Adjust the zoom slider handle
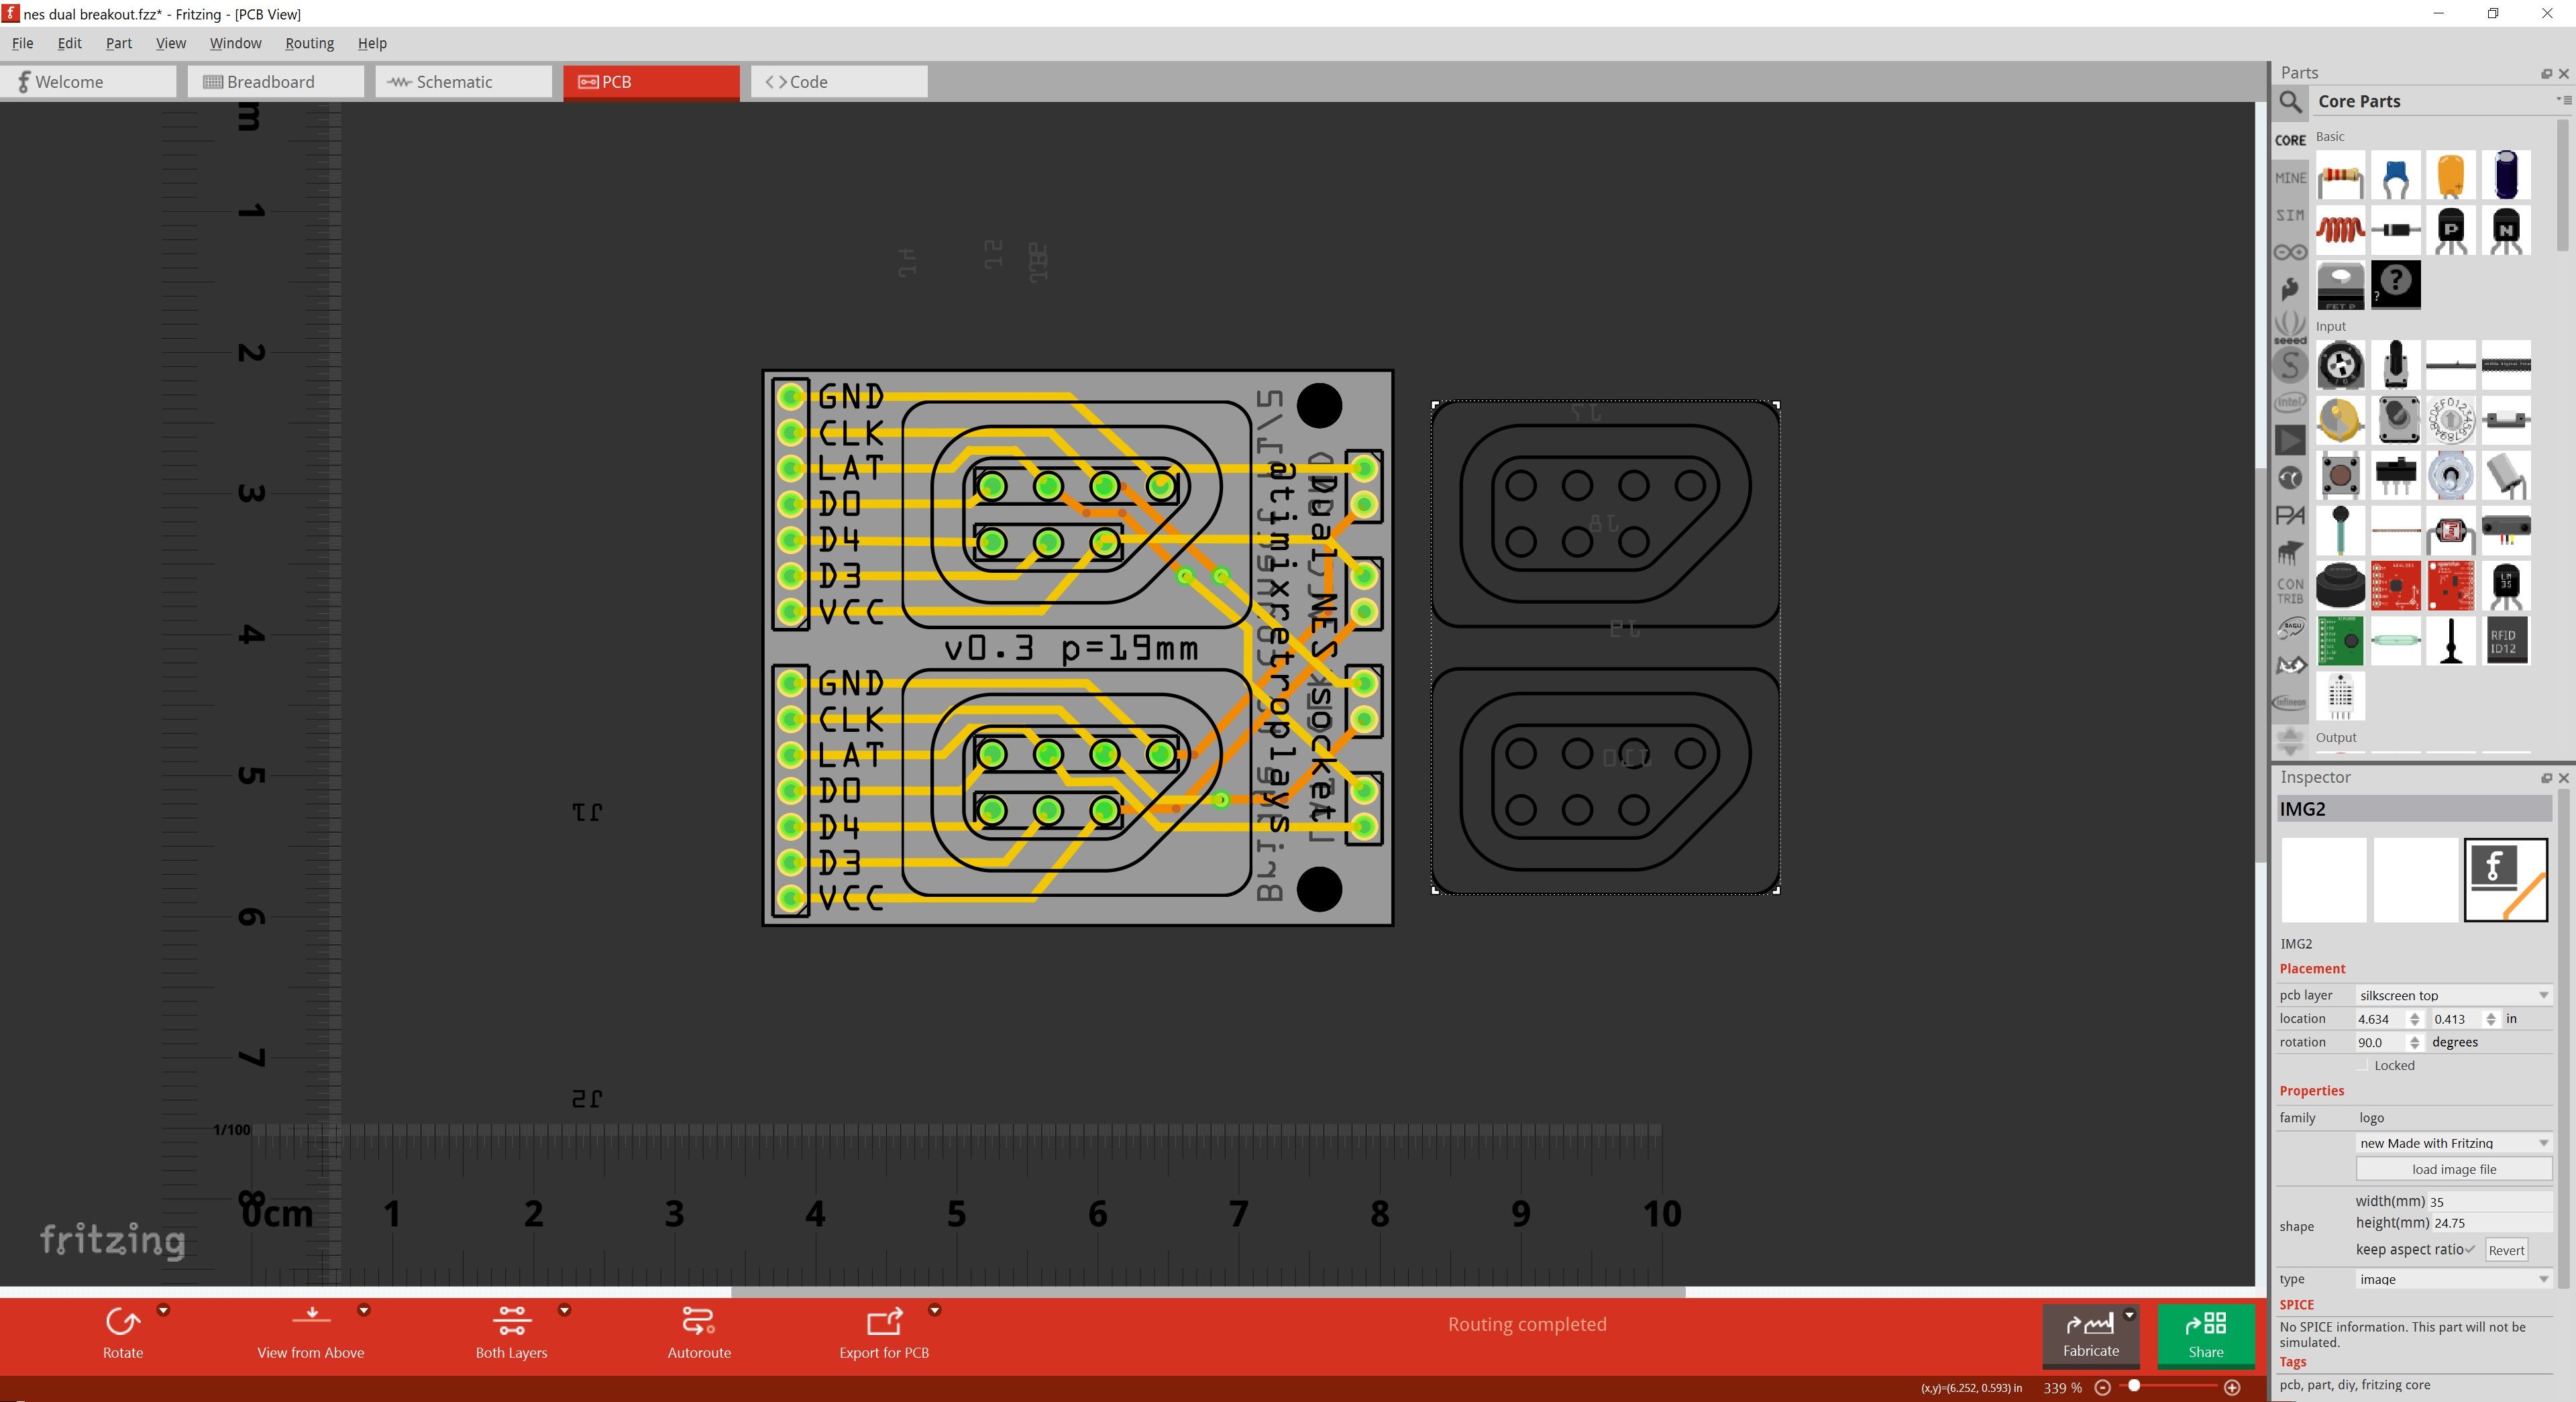2576x1402 pixels. click(x=2133, y=1386)
